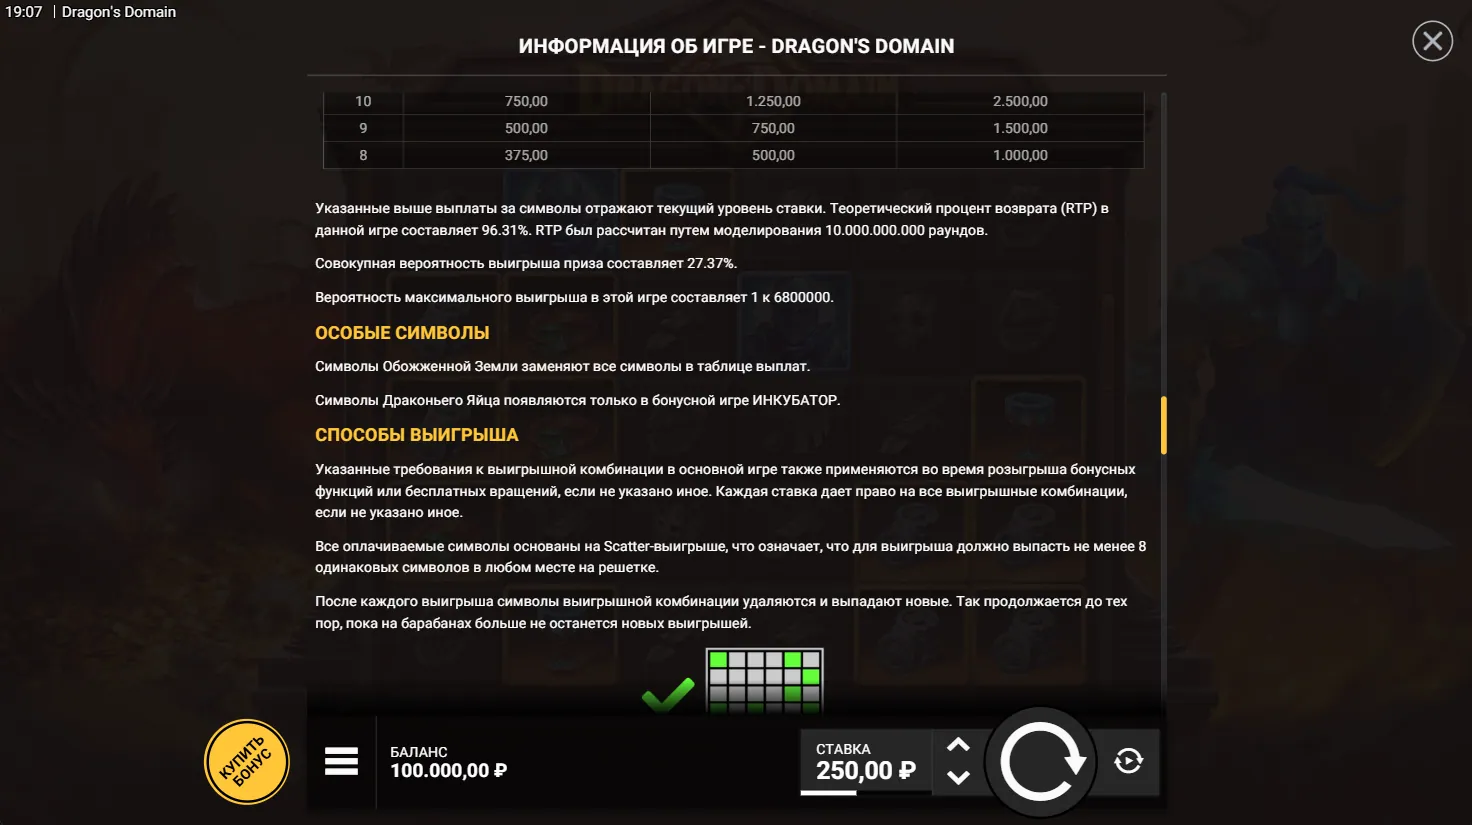Click the ИНФОРМАЦИЯ ОБ ИГРЕ title
The image size is (1472, 825).
[x=736, y=46]
